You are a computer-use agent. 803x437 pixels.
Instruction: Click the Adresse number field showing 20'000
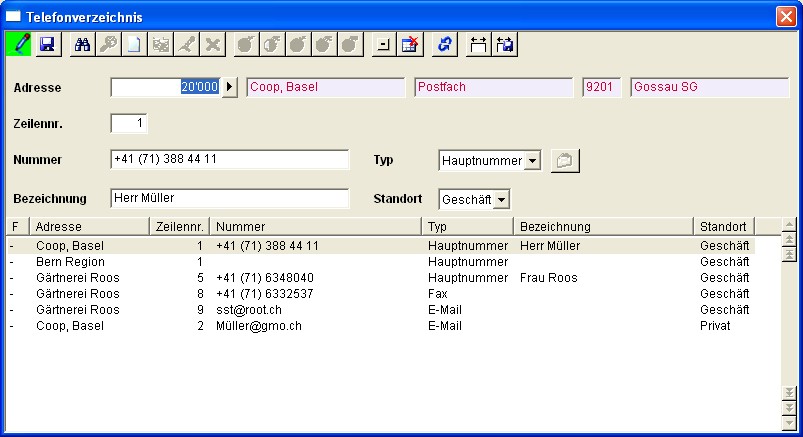coord(165,87)
